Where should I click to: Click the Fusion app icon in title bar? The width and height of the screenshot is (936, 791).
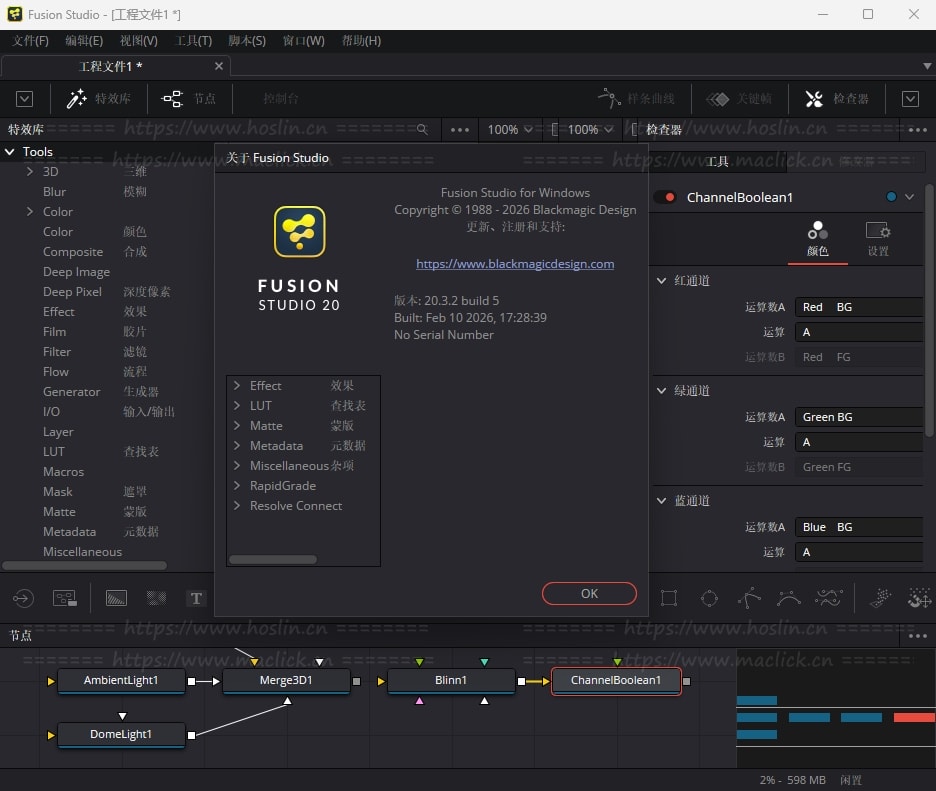(15, 14)
